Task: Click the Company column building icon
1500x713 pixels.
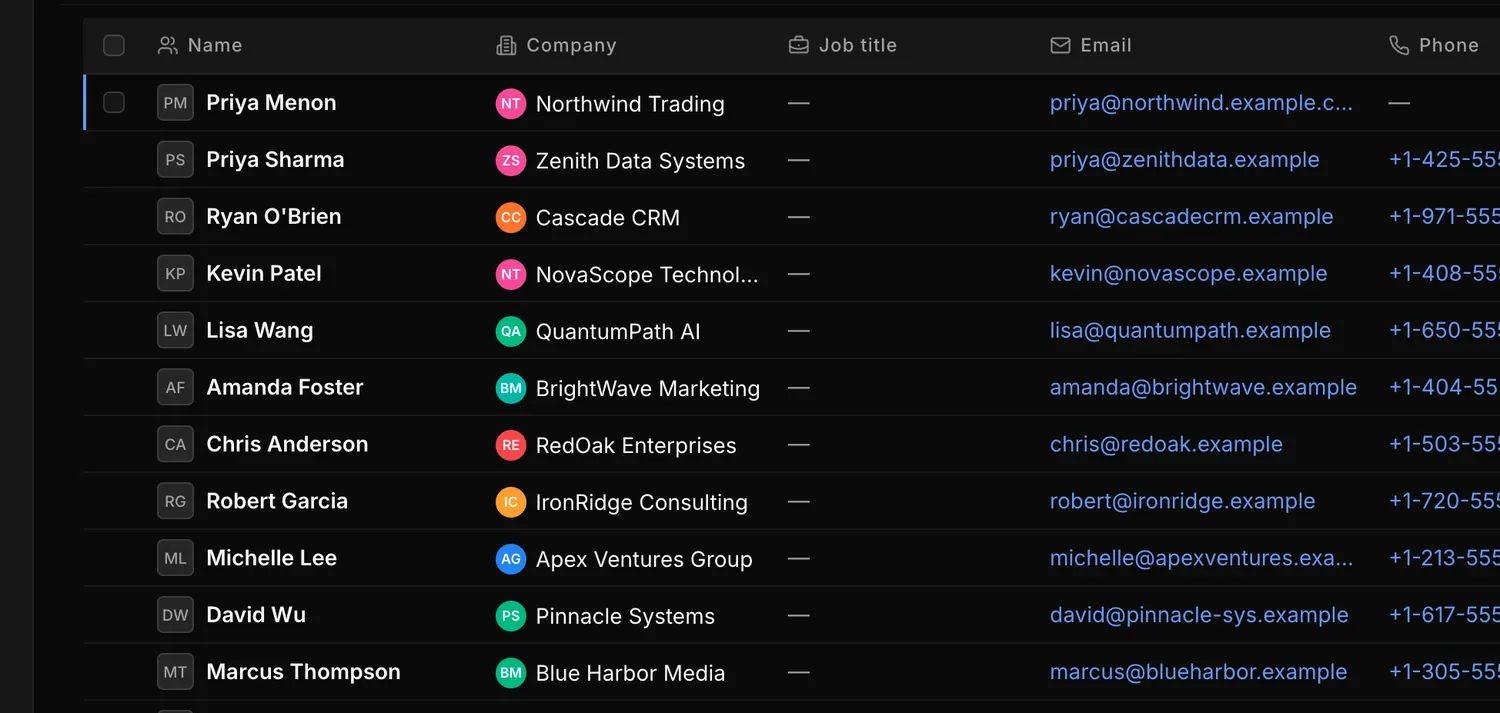Action: (x=506, y=45)
